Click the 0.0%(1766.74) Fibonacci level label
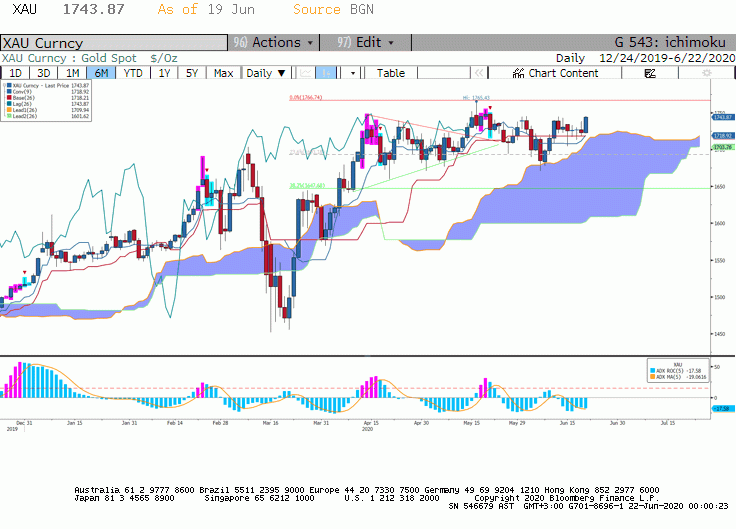This screenshot has width=736, height=529. [x=306, y=98]
